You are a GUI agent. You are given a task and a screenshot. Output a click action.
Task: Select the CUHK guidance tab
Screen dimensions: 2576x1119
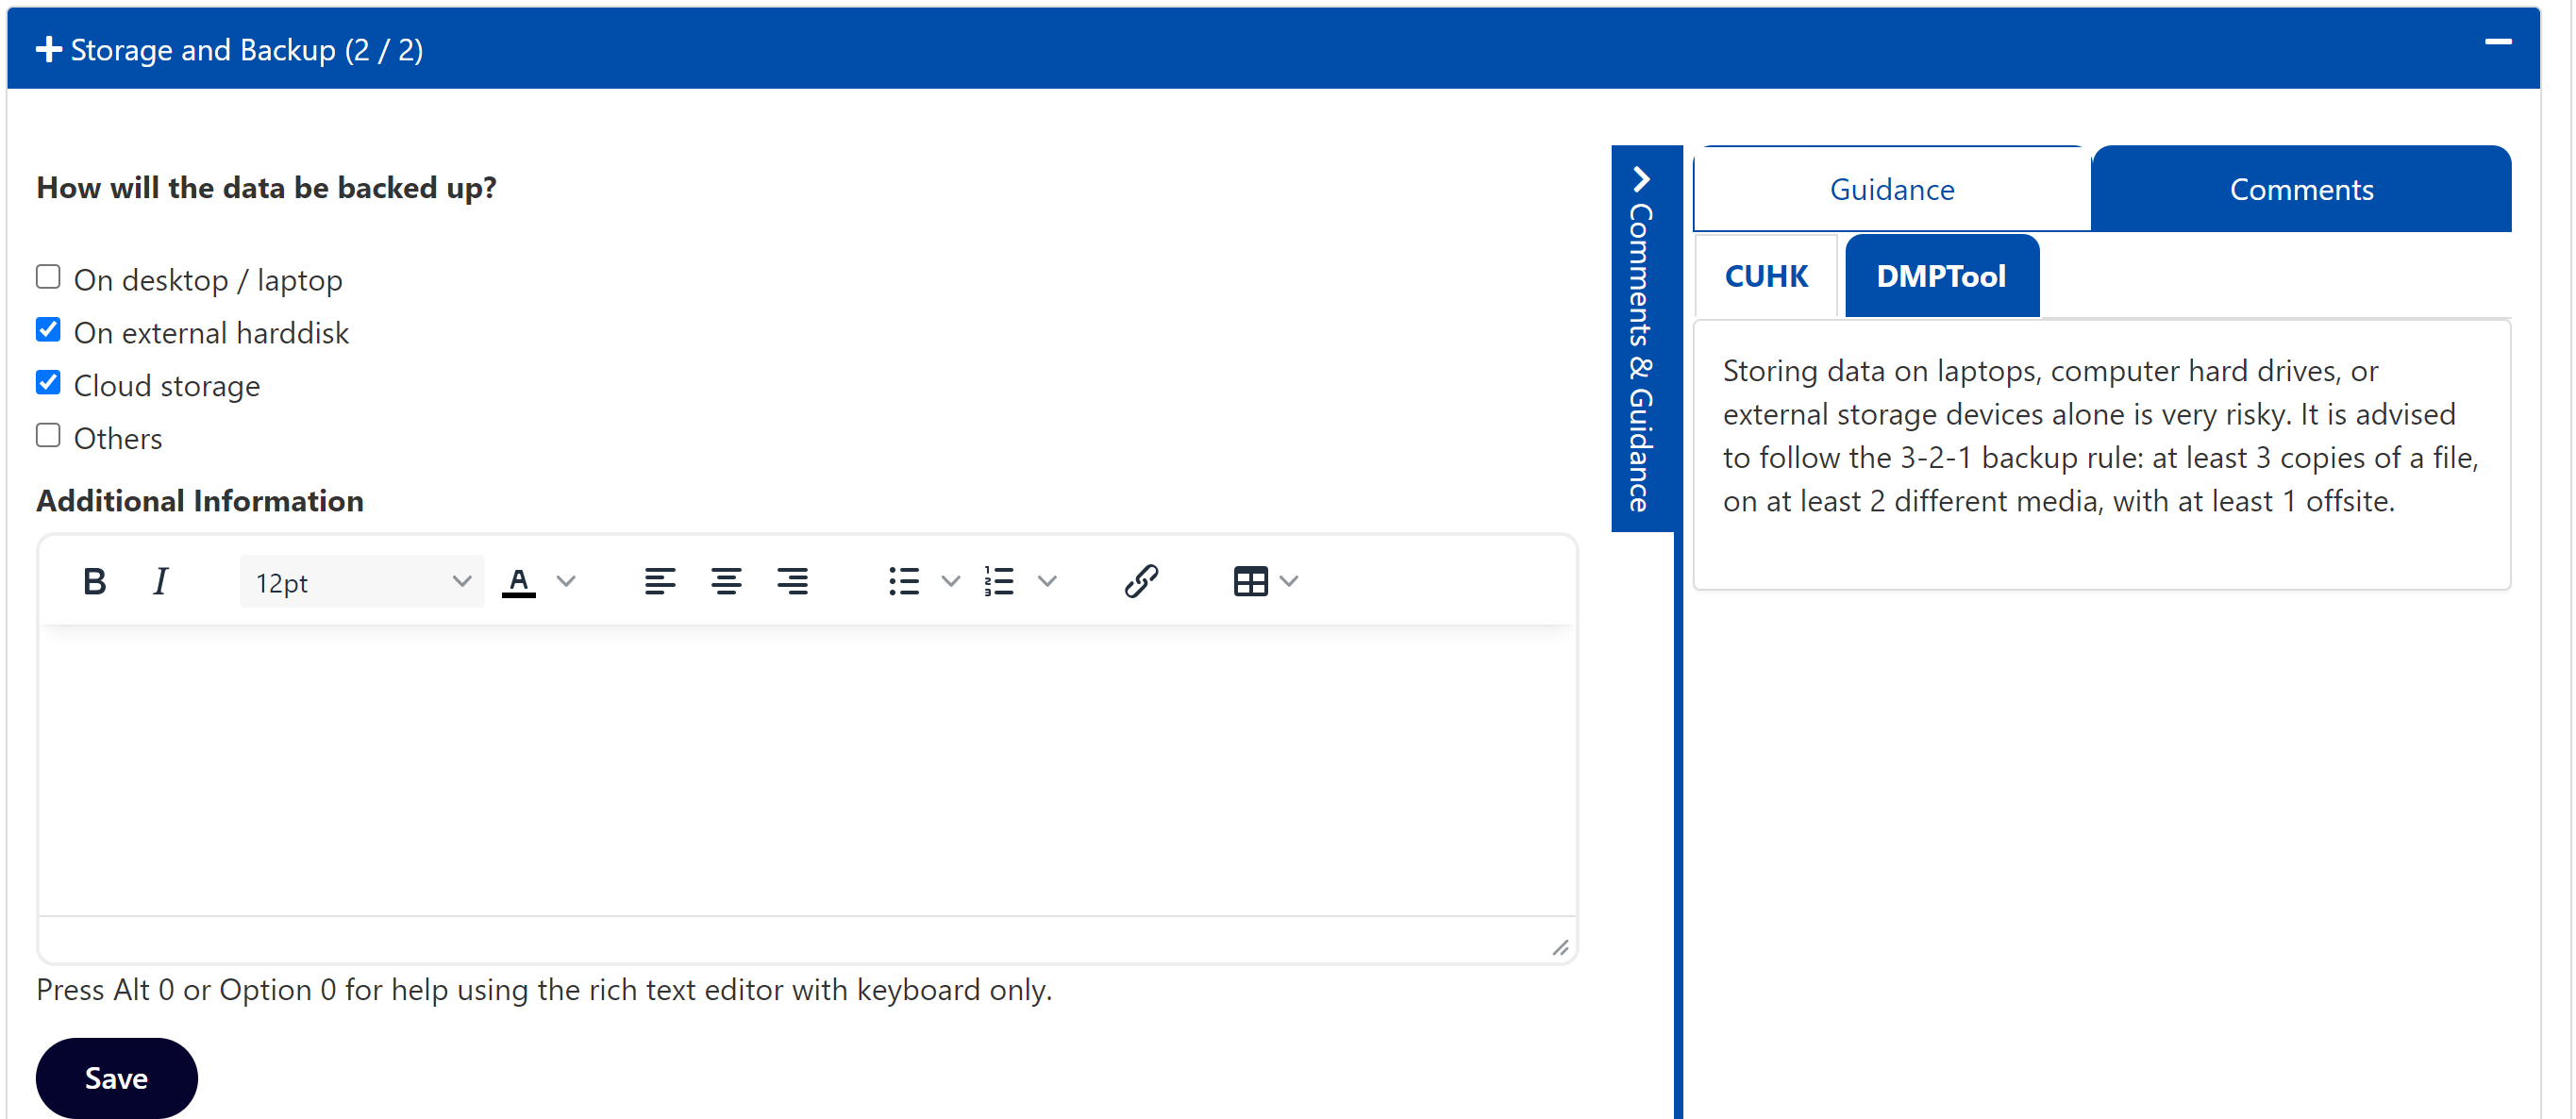(1765, 276)
